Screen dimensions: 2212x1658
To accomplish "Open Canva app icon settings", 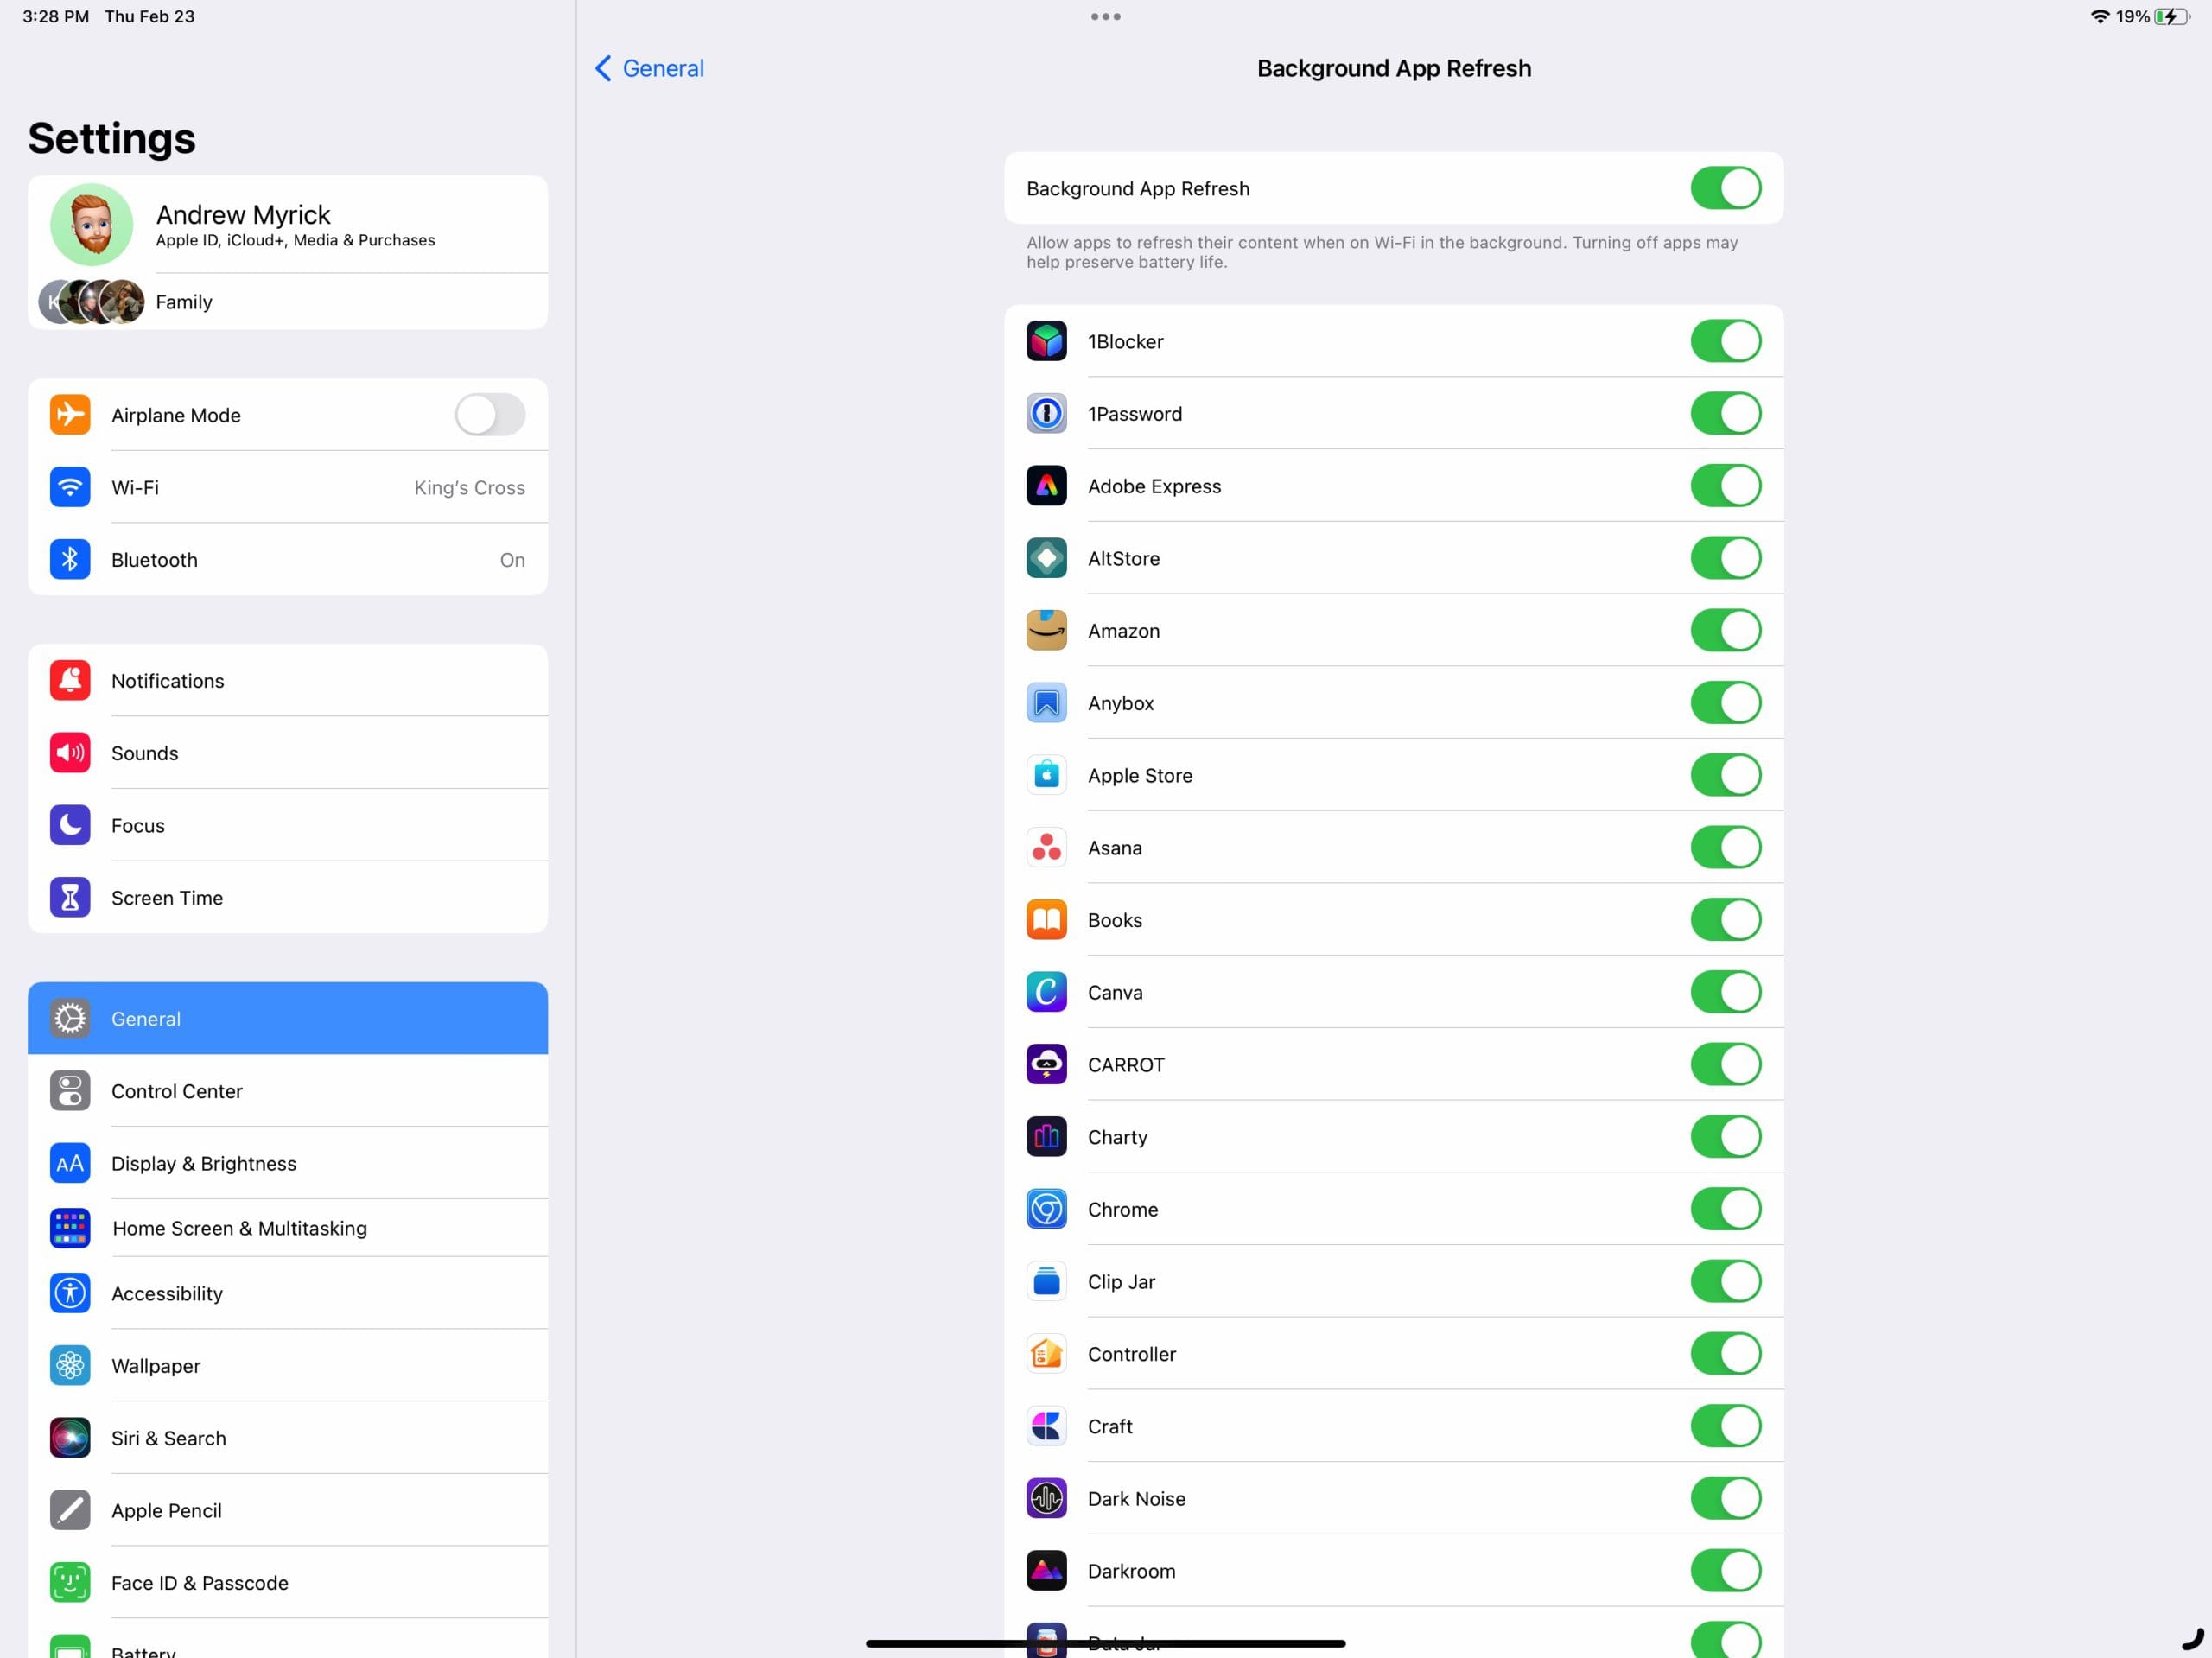I will point(1046,993).
